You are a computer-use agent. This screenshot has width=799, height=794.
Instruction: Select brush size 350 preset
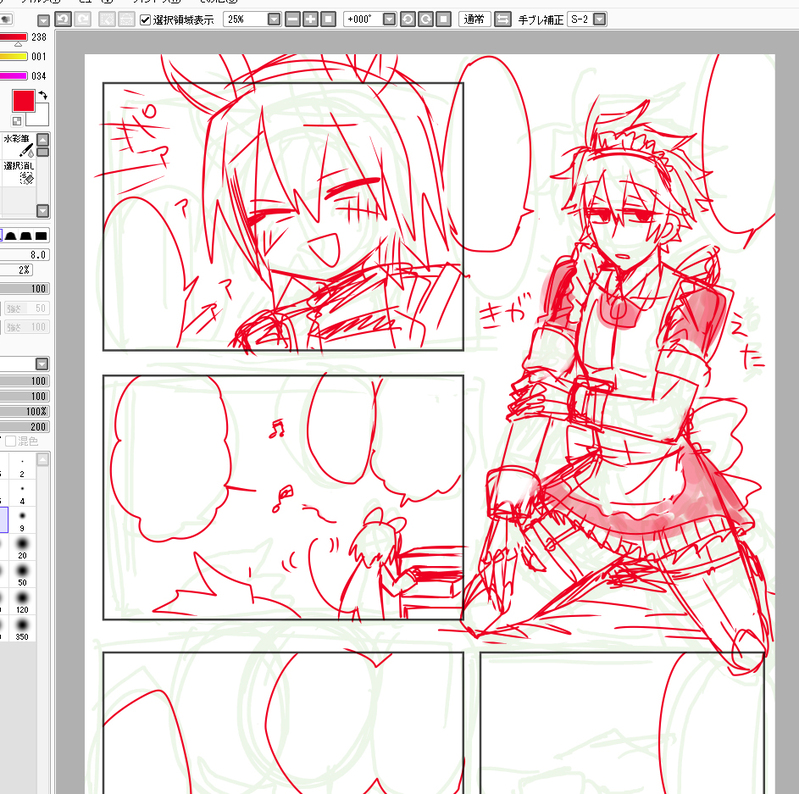22,629
